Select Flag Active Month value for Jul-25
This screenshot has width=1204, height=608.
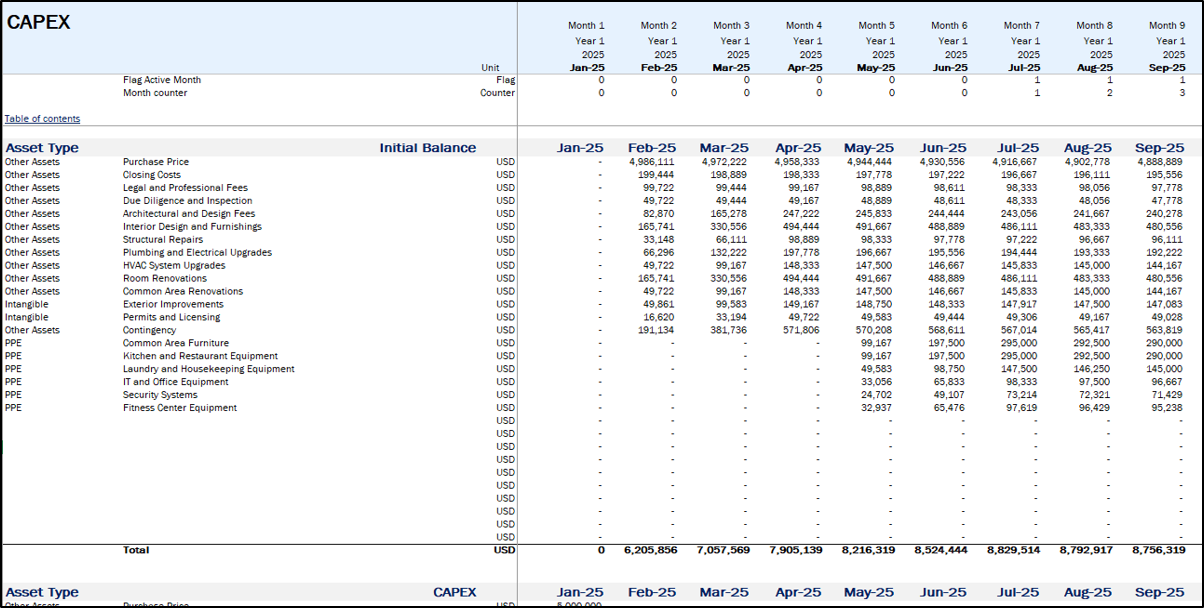[1037, 80]
